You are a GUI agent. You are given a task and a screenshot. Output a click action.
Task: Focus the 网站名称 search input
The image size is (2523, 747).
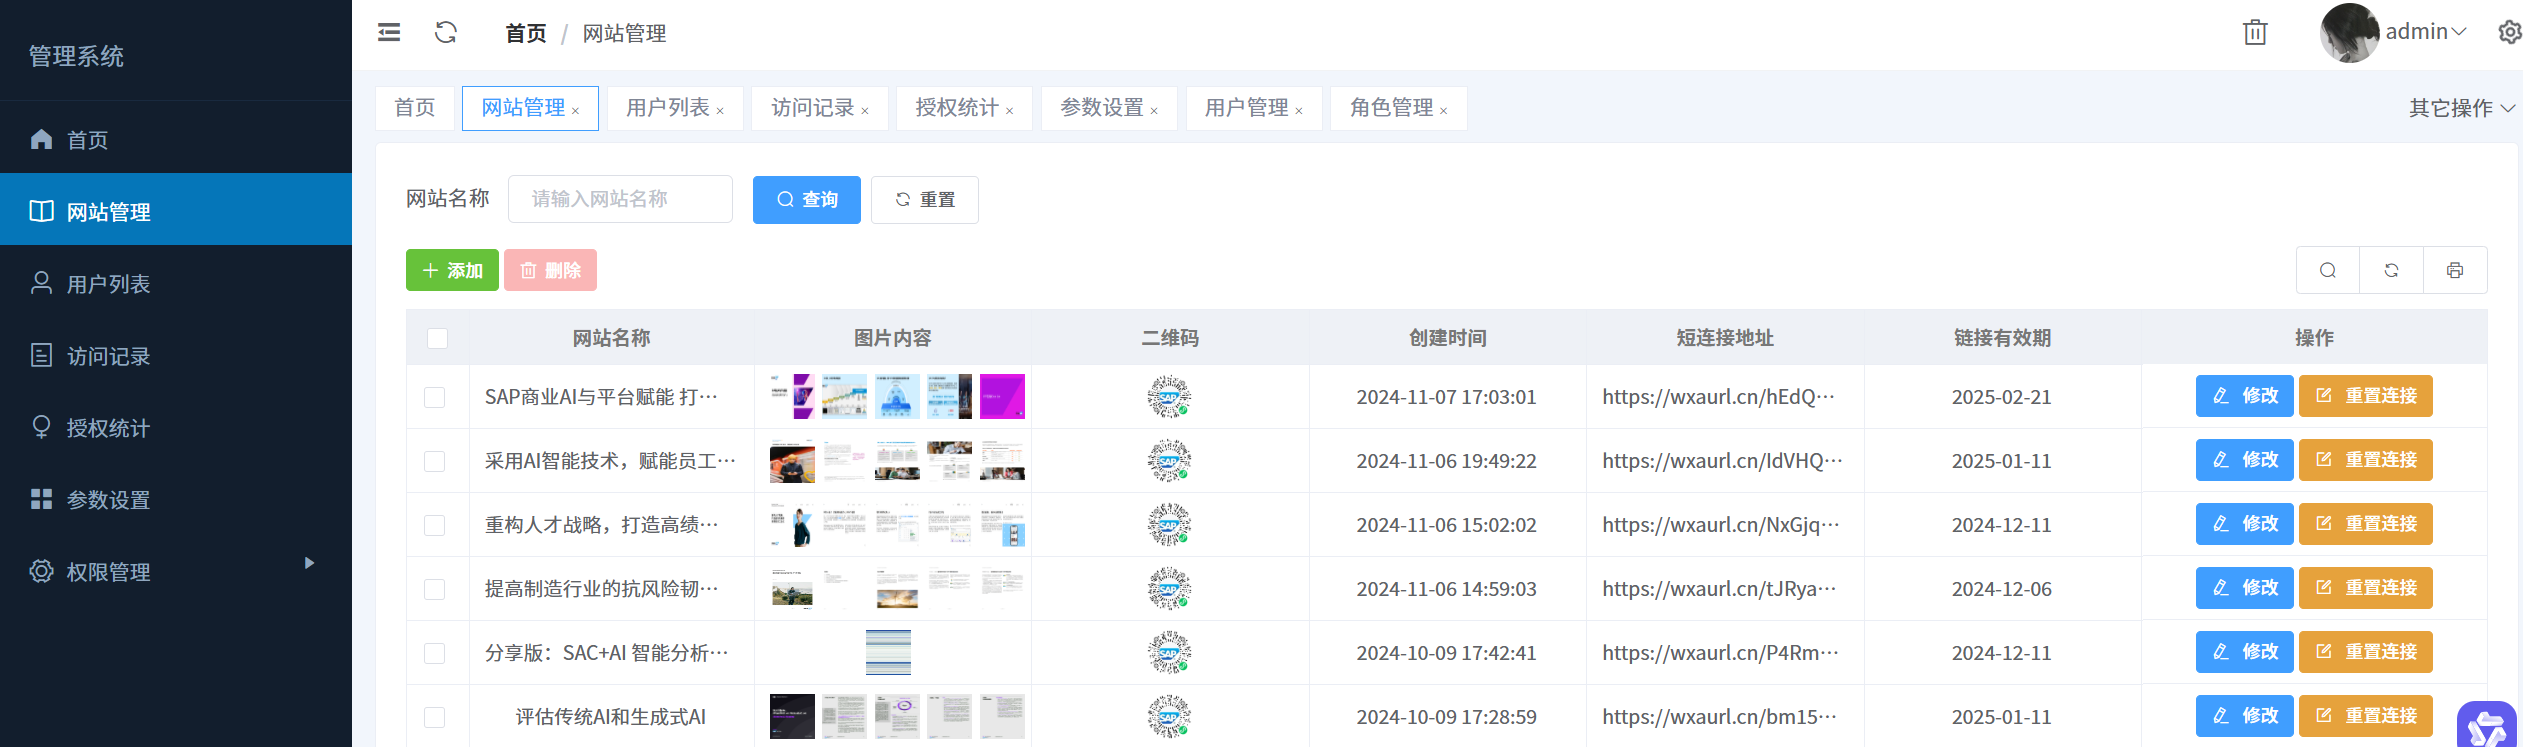pyautogui.click(x=620, y=199)
